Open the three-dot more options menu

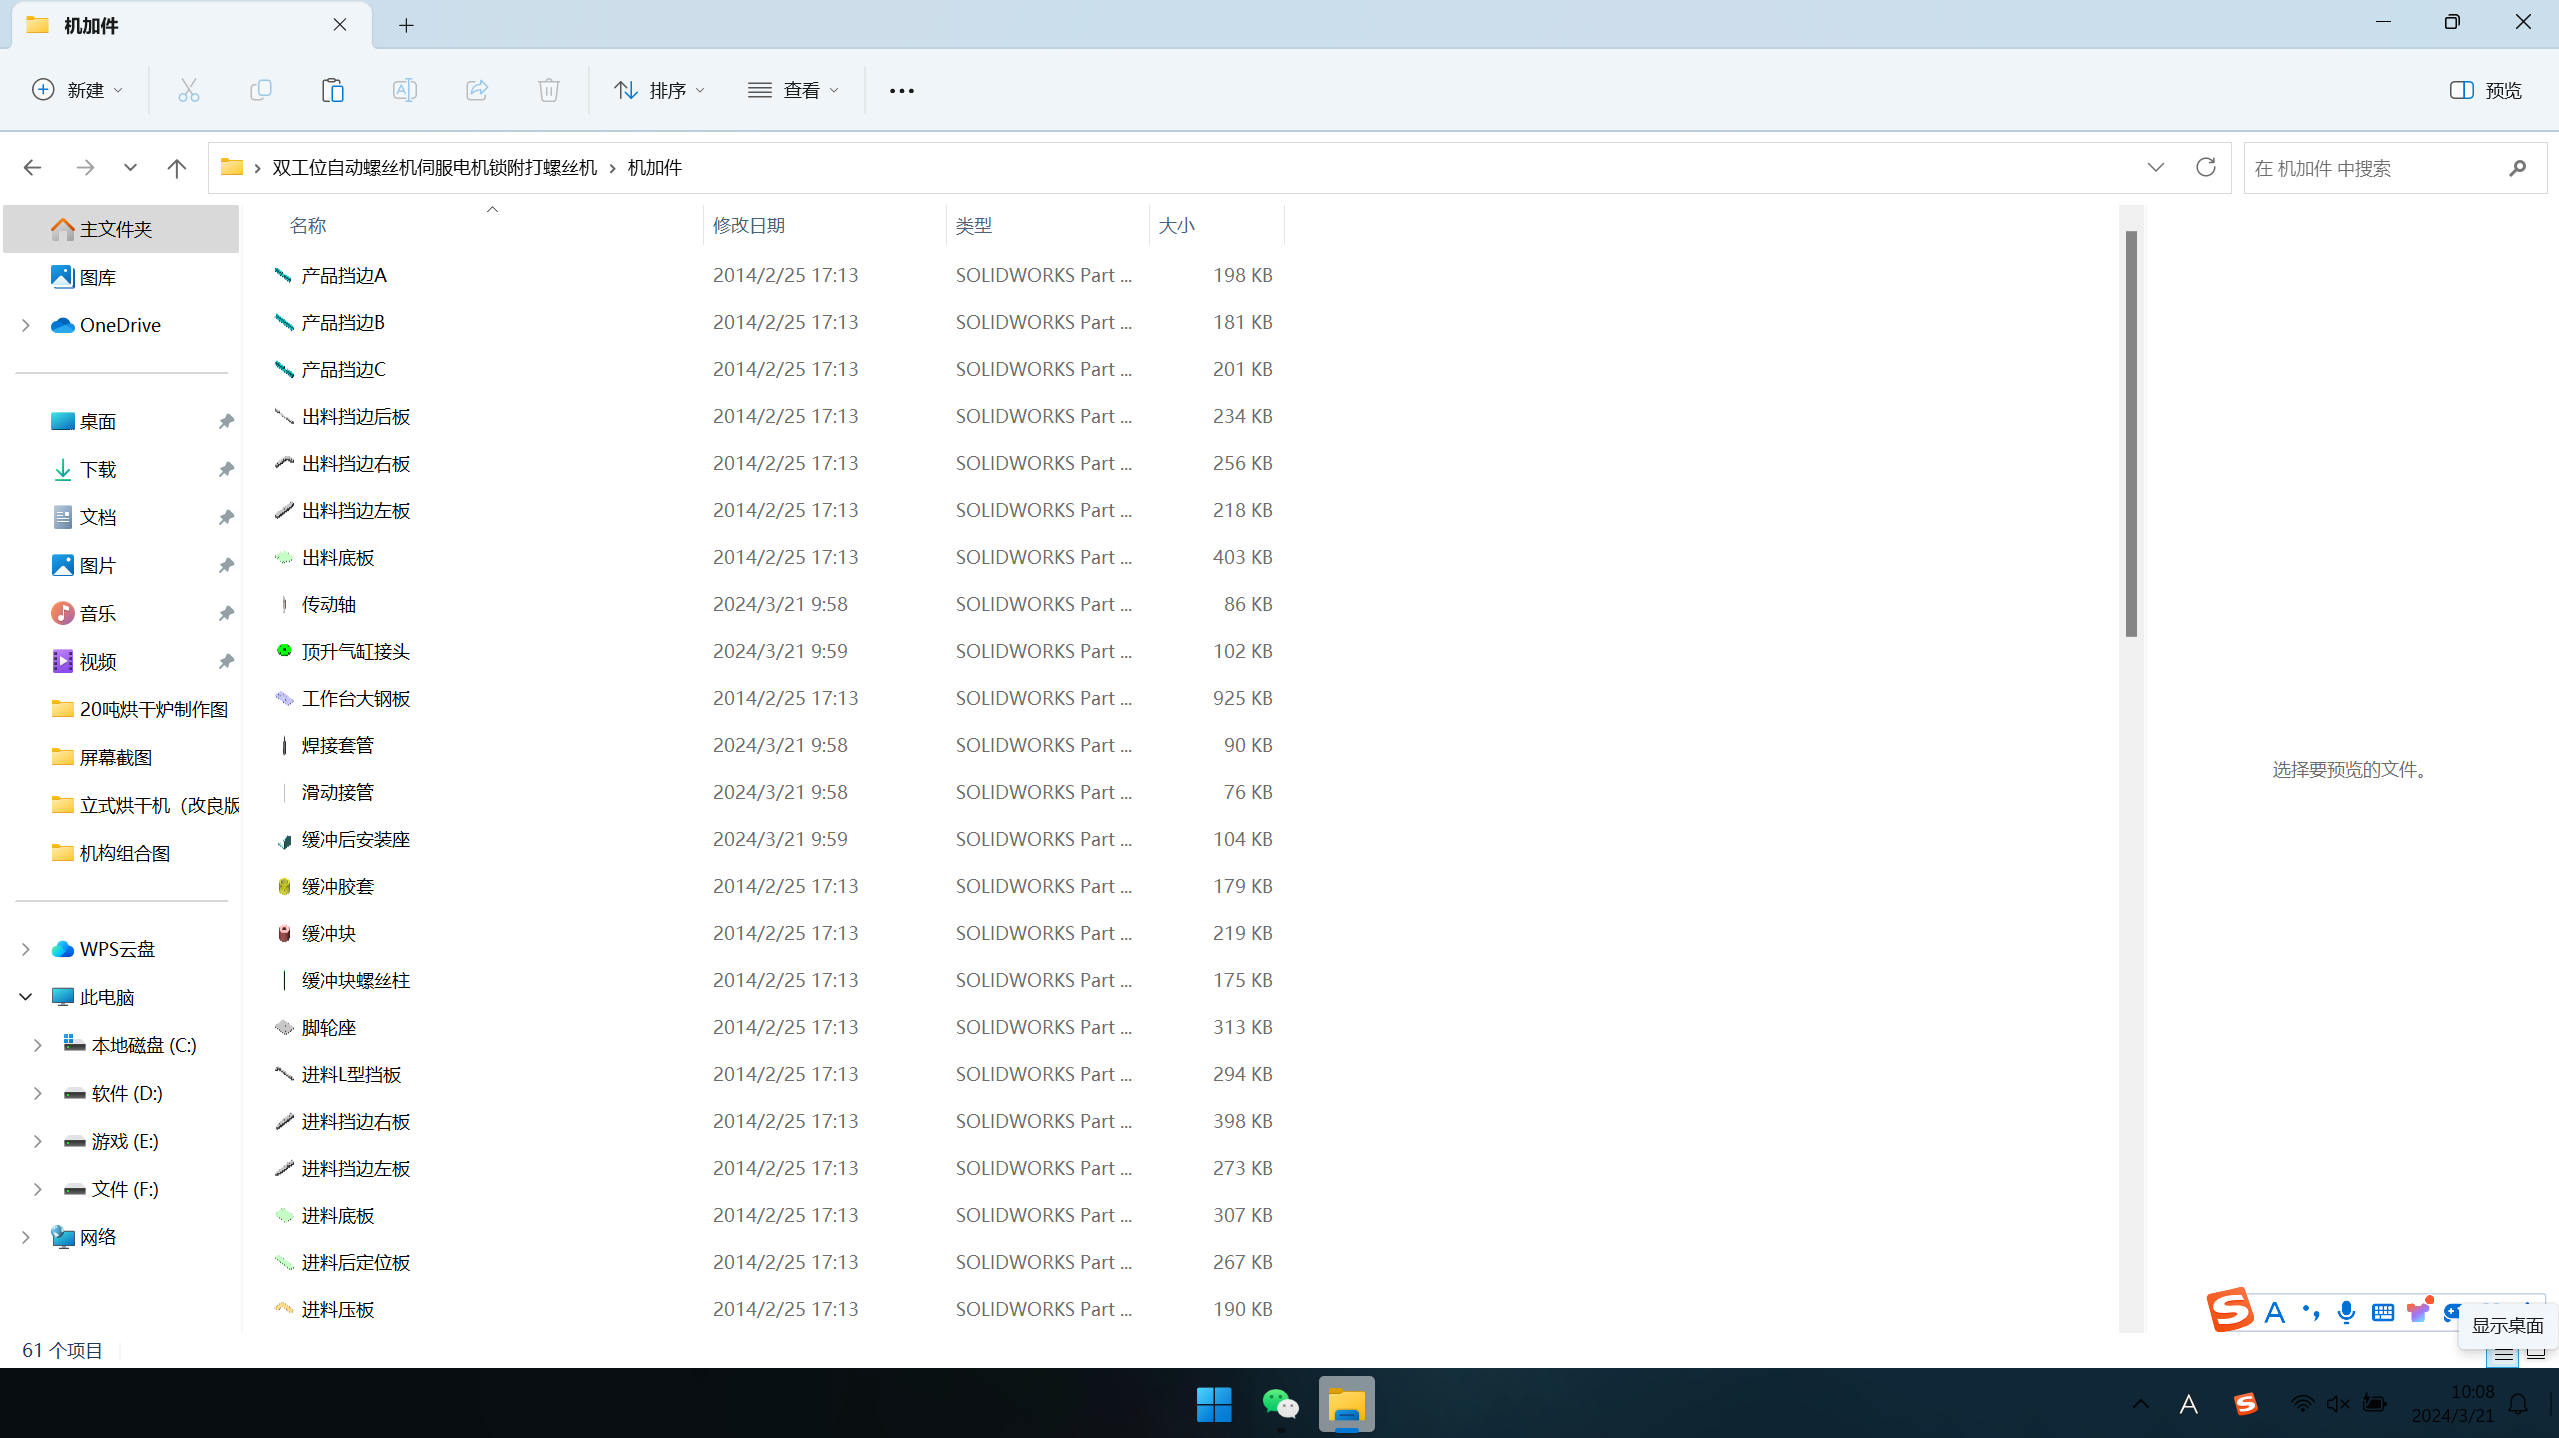[x=902, y=90]
